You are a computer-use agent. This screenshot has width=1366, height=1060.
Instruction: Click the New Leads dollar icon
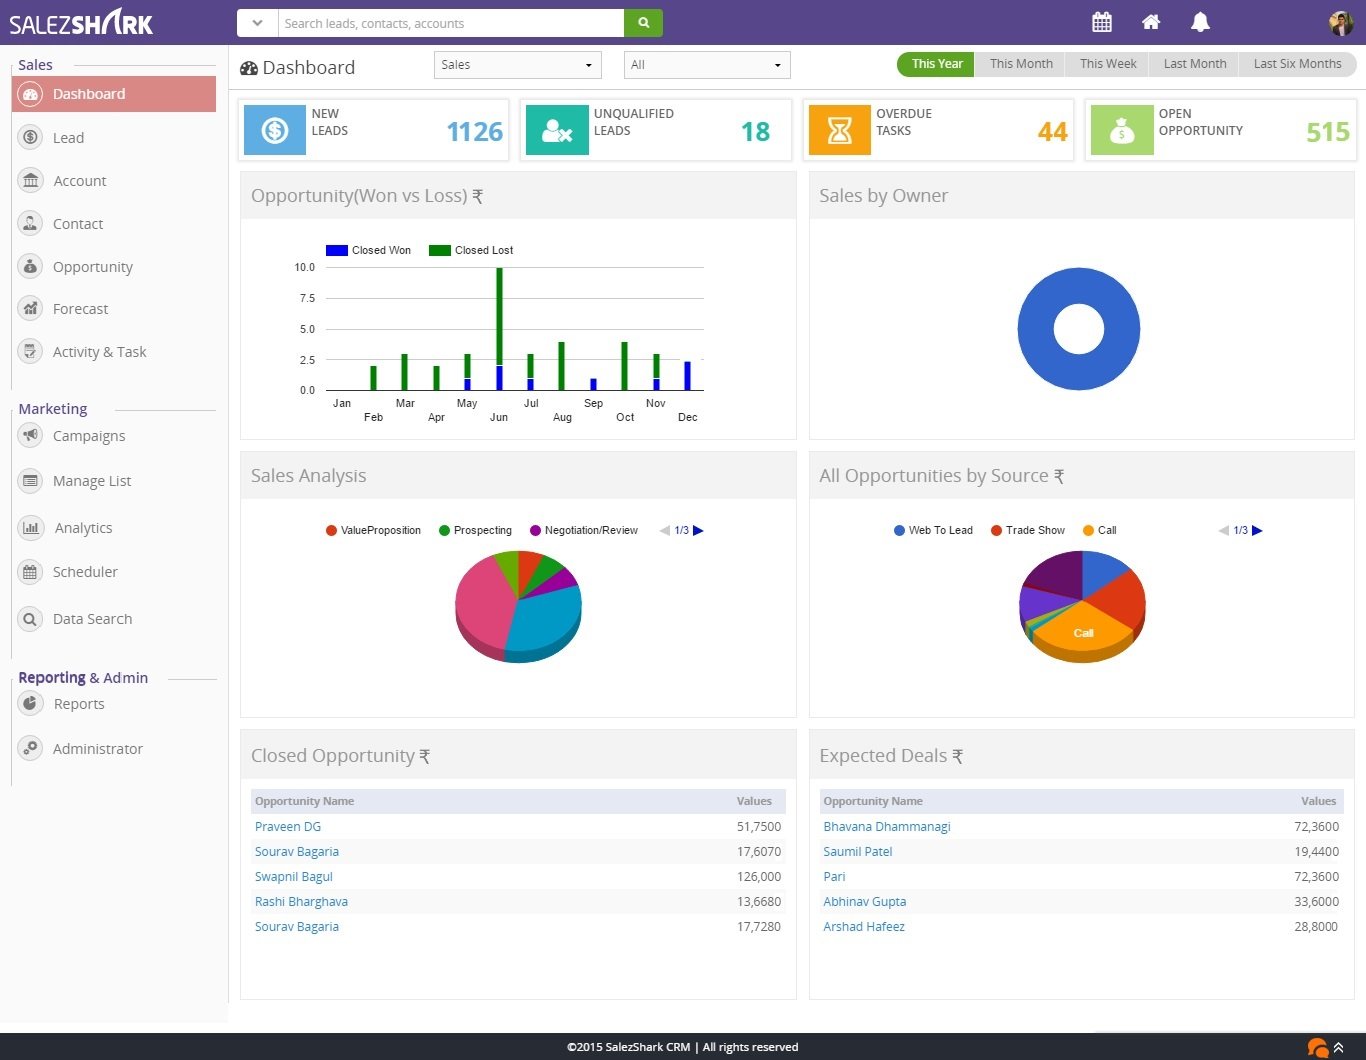pos(275,130)
